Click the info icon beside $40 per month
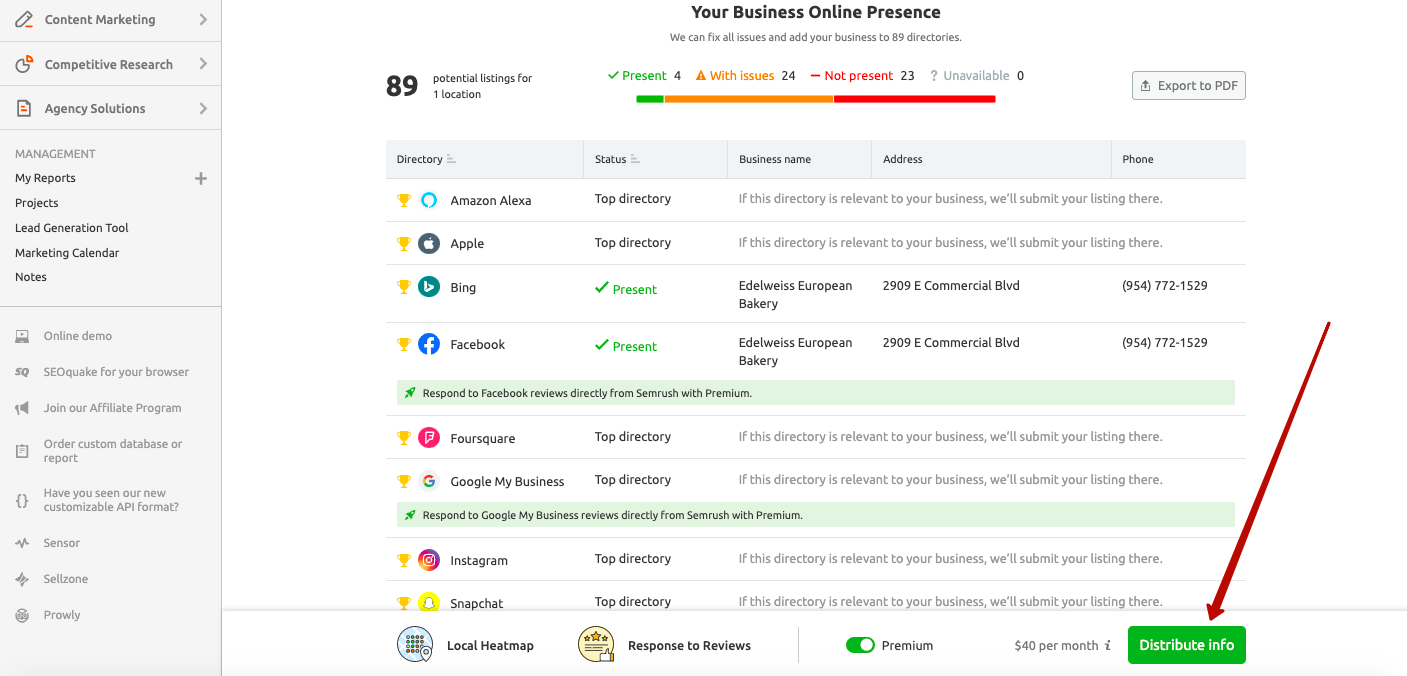 pyautogui.click(x=1108, y=646)
